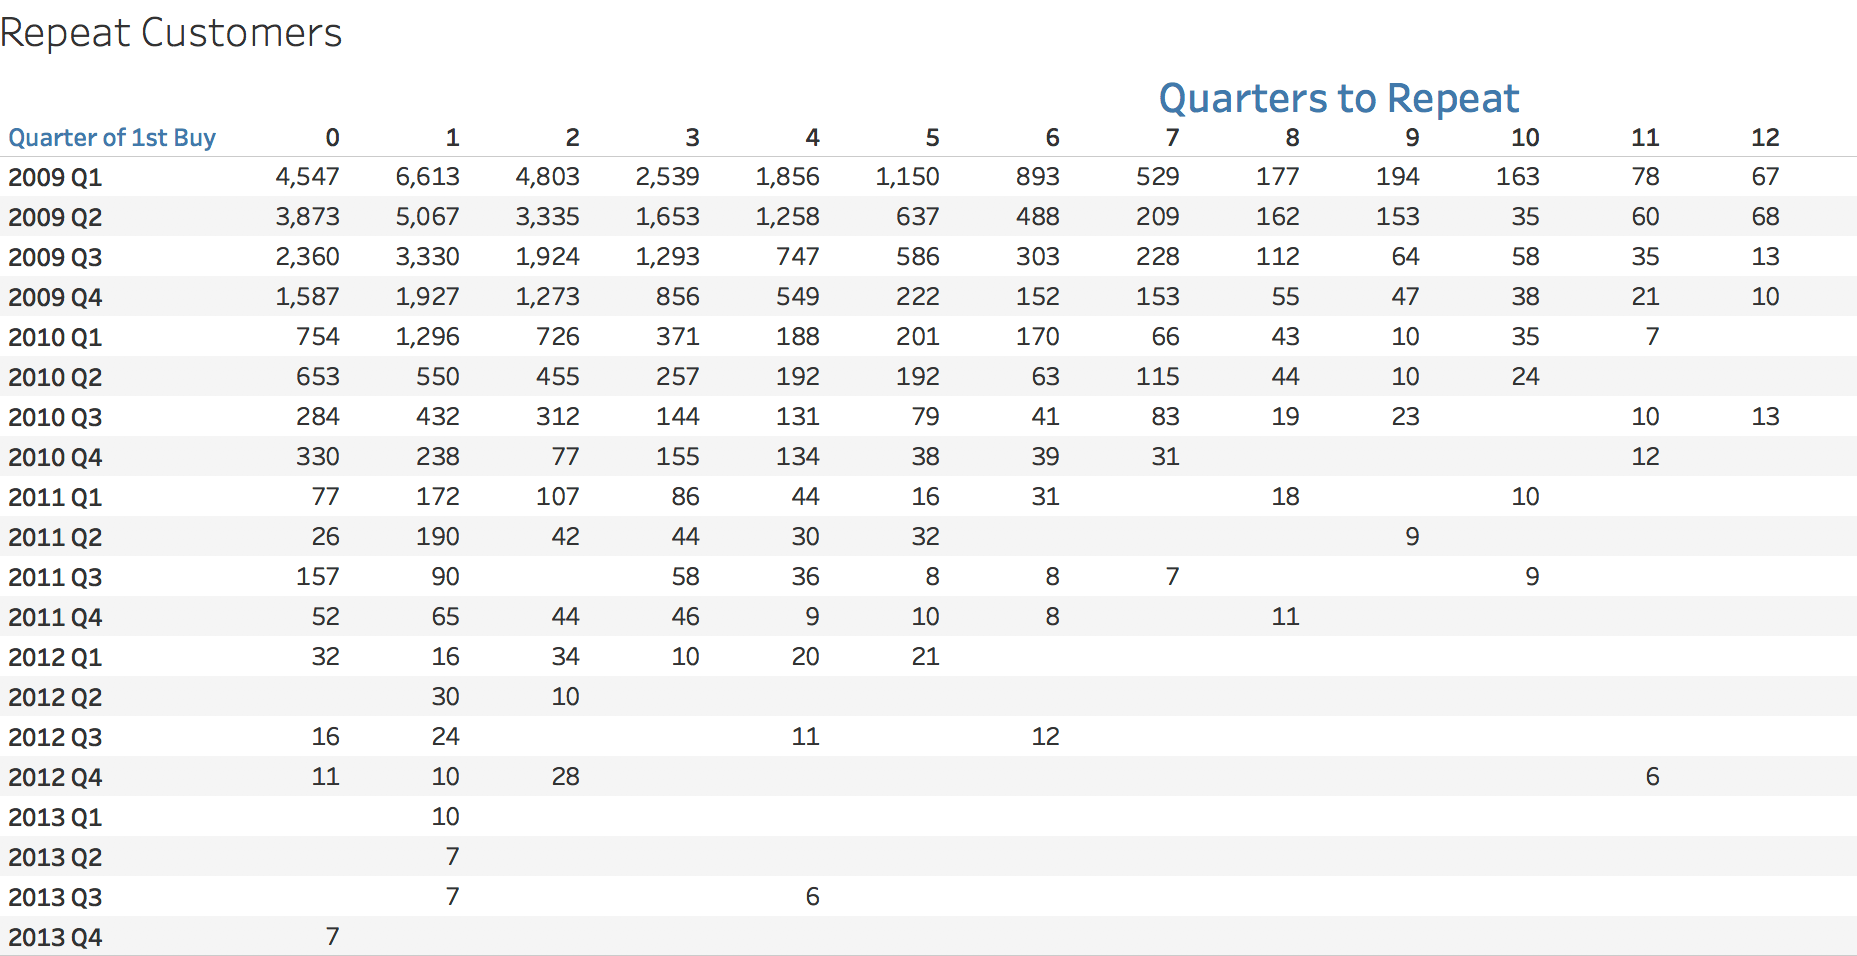
Task: Click the 1,927 value
Action: tap(427, 297)
